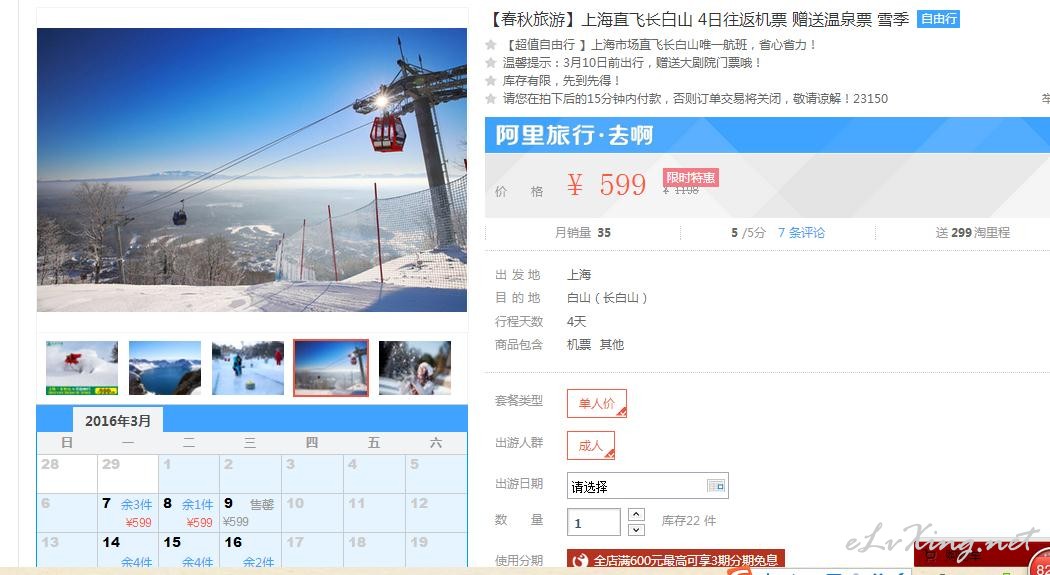
Task: Open the 7 条评论 reviews link
Action: point(802,233)
